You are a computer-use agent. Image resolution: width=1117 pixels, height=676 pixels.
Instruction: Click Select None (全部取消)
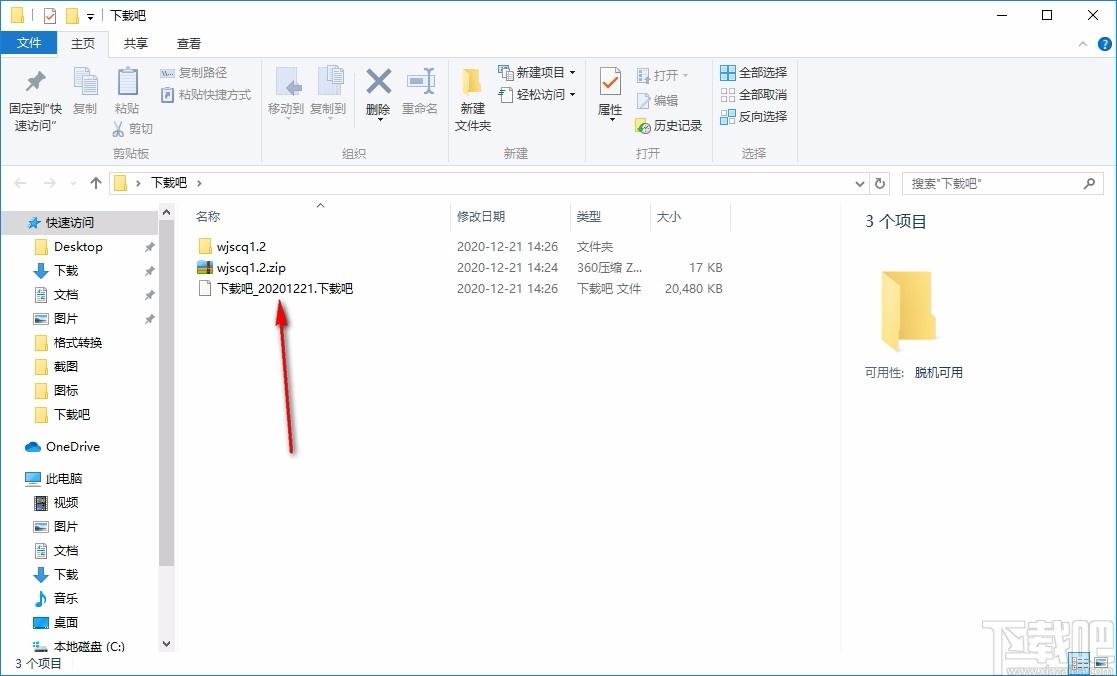tap(754, 94)
